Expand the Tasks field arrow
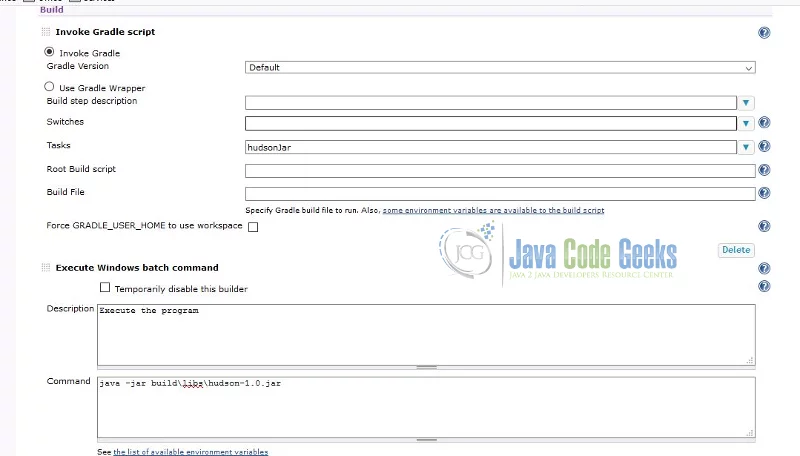The height and width of the screenshot is (456, 800). [x=746, y=147]
